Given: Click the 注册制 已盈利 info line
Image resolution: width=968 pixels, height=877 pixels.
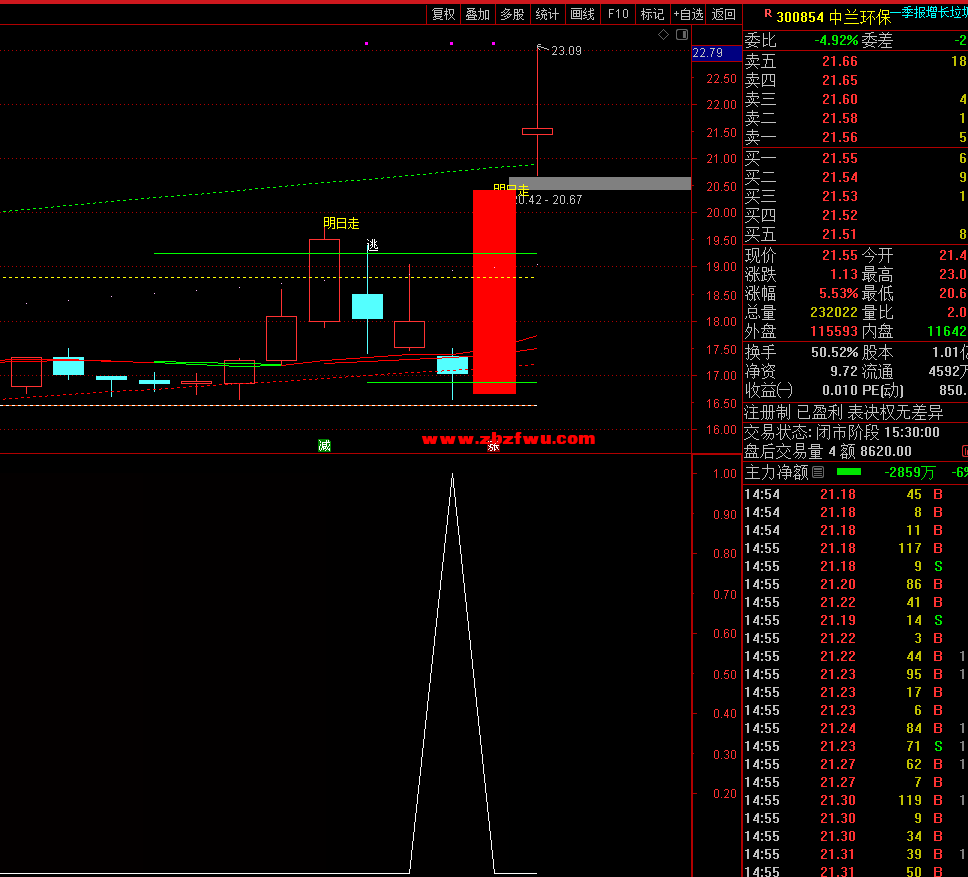Looking at the screenshot, I should [x=843, y=412].
